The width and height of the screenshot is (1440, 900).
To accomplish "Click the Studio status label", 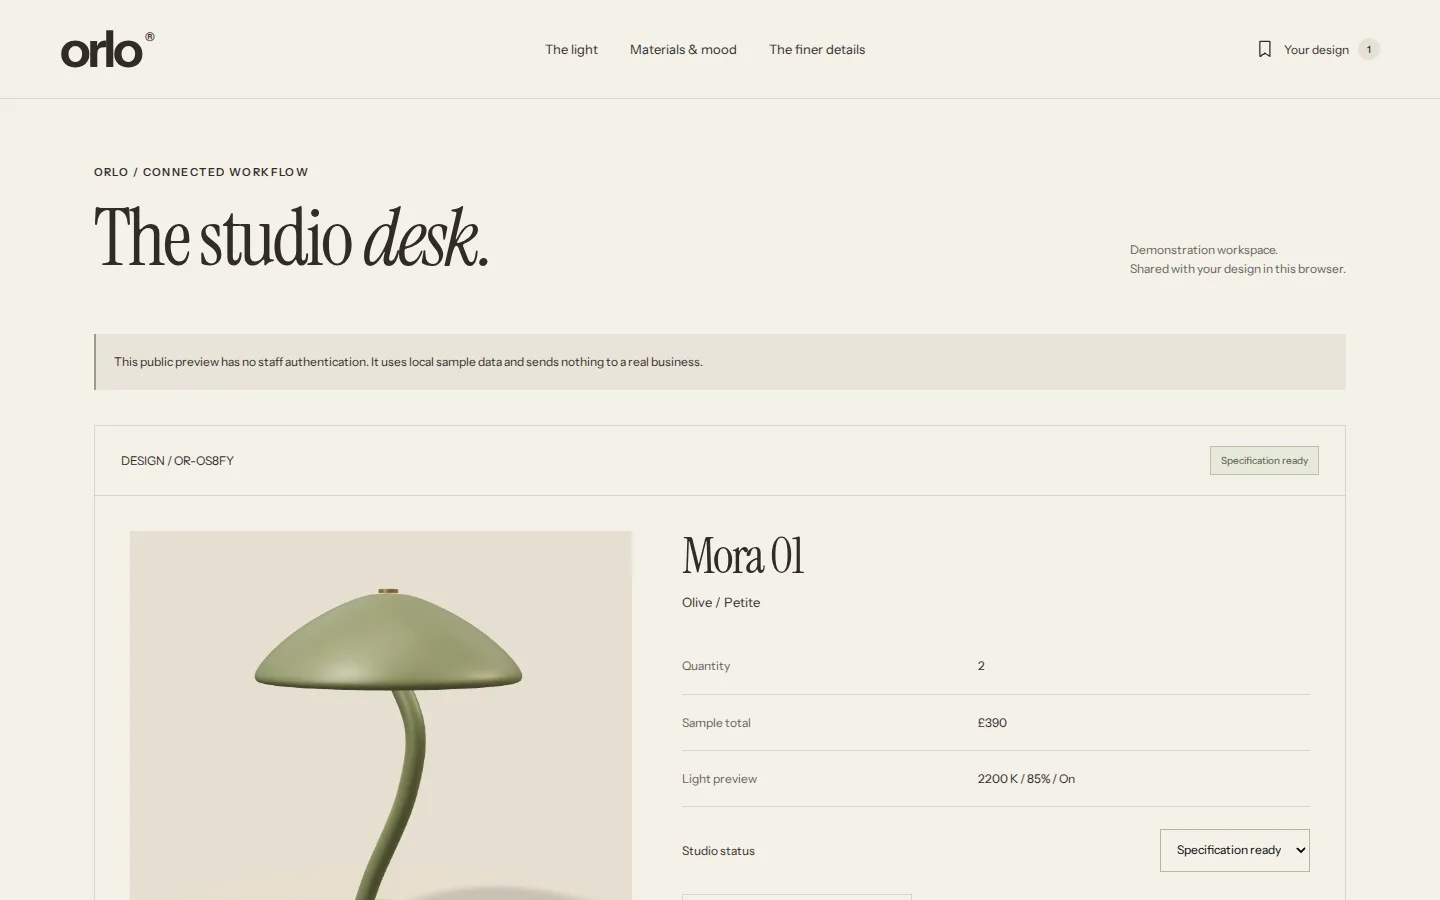I will click(718, 851).
